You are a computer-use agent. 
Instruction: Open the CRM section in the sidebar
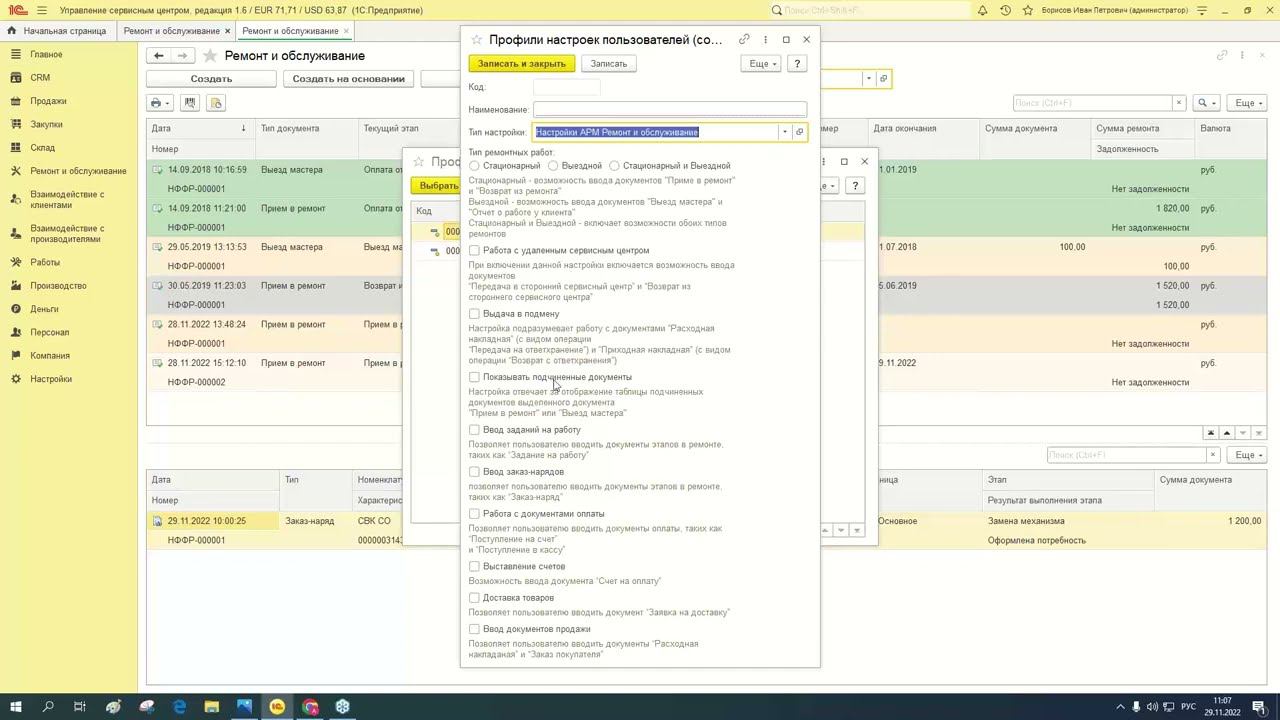[x=40, y=78]
